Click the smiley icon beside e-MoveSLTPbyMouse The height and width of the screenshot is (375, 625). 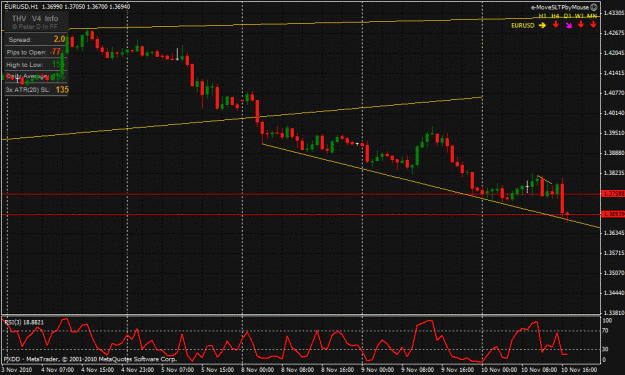click(x=594, y=7)
